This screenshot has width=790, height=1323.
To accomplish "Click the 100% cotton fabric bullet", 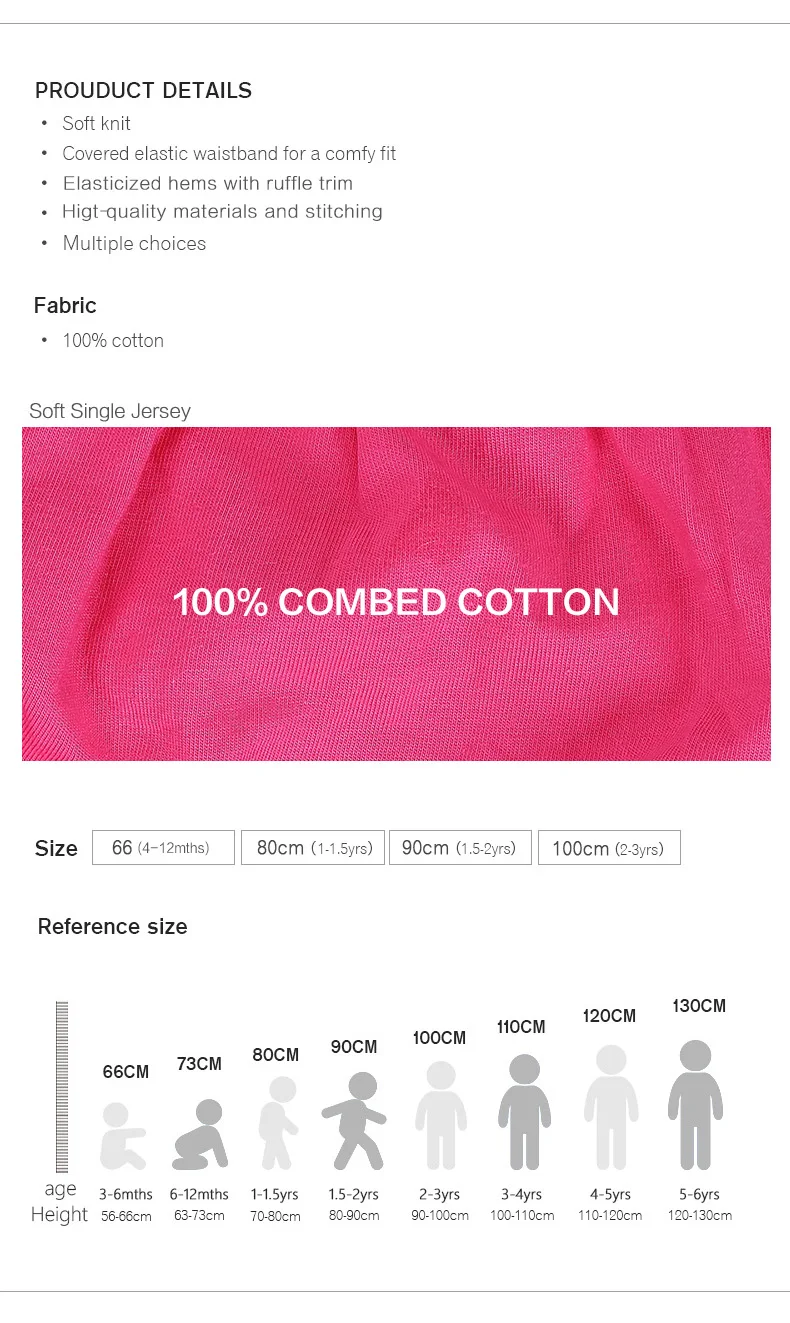I will point(113,340).
